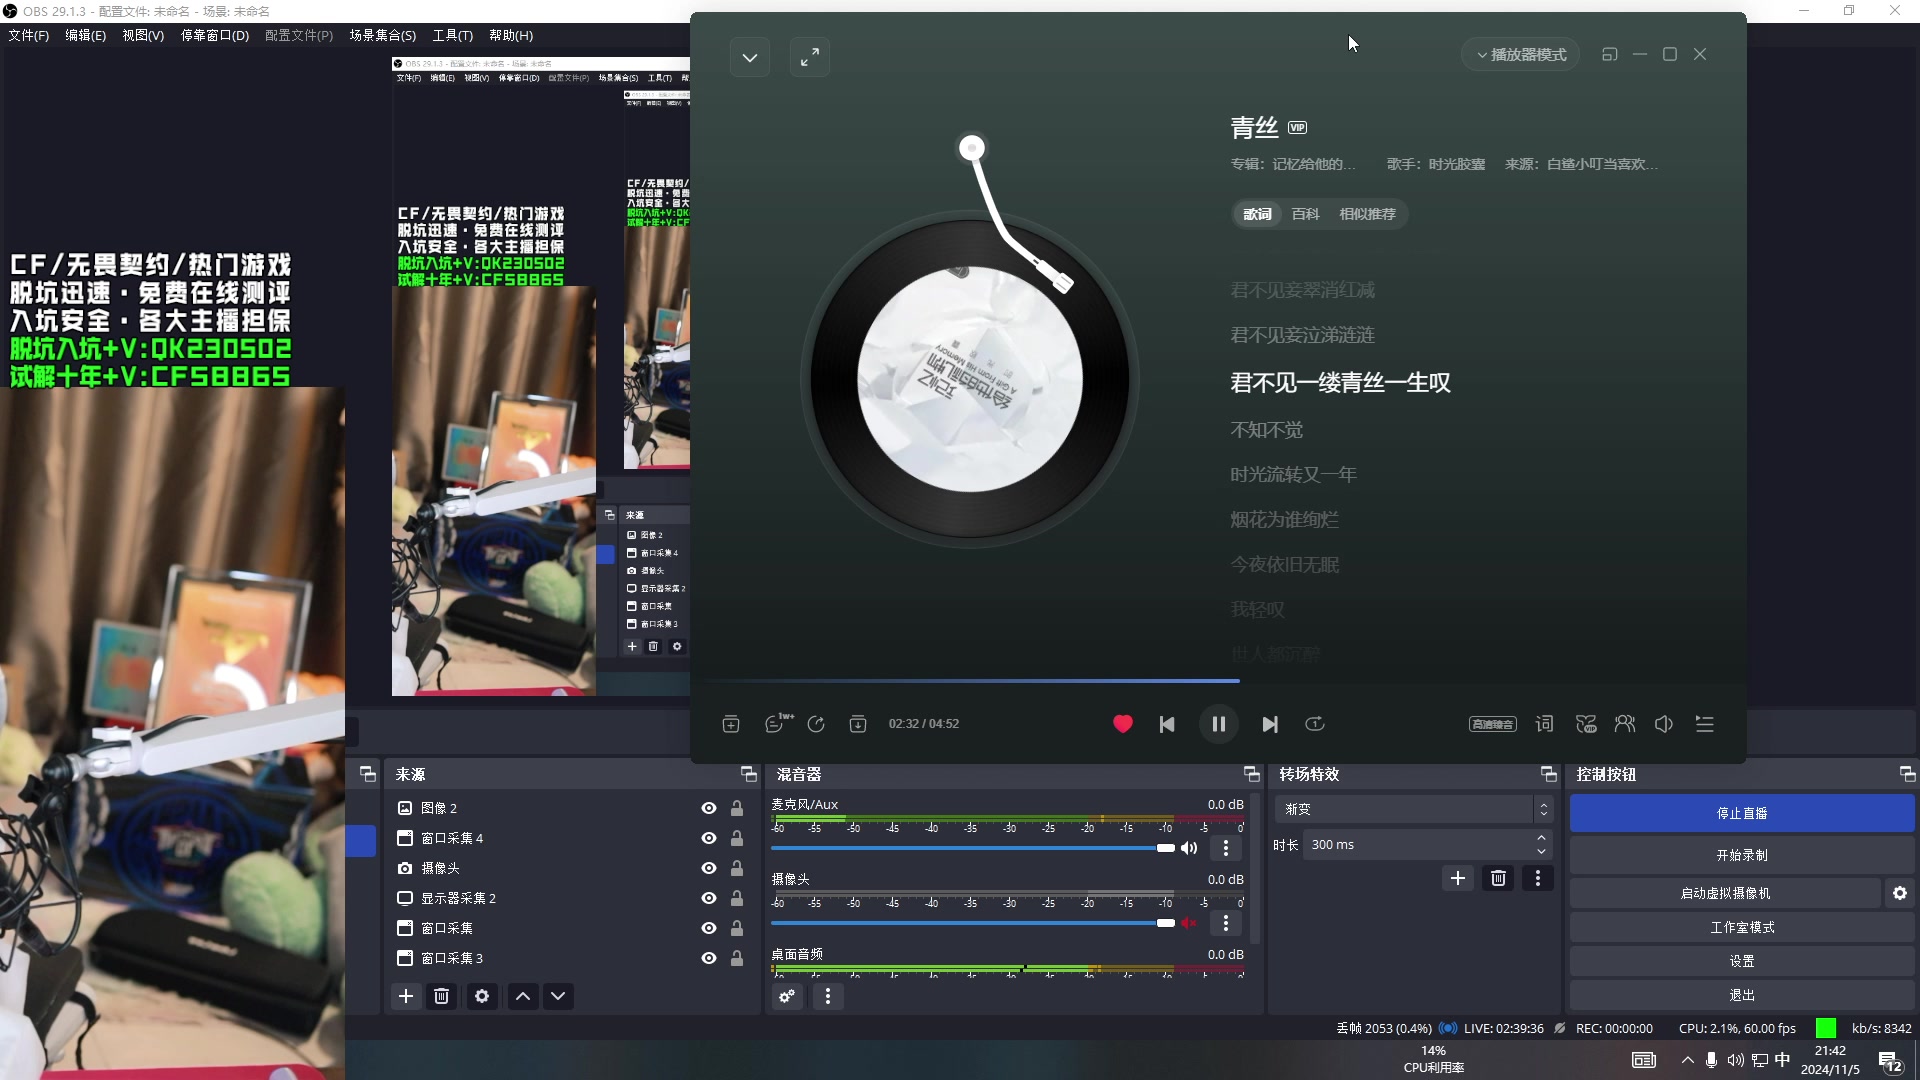Pause the currently playing song
The width and height of the screenshot is (1920, 1080).
pyautogui.click(x=1218, y=724)
